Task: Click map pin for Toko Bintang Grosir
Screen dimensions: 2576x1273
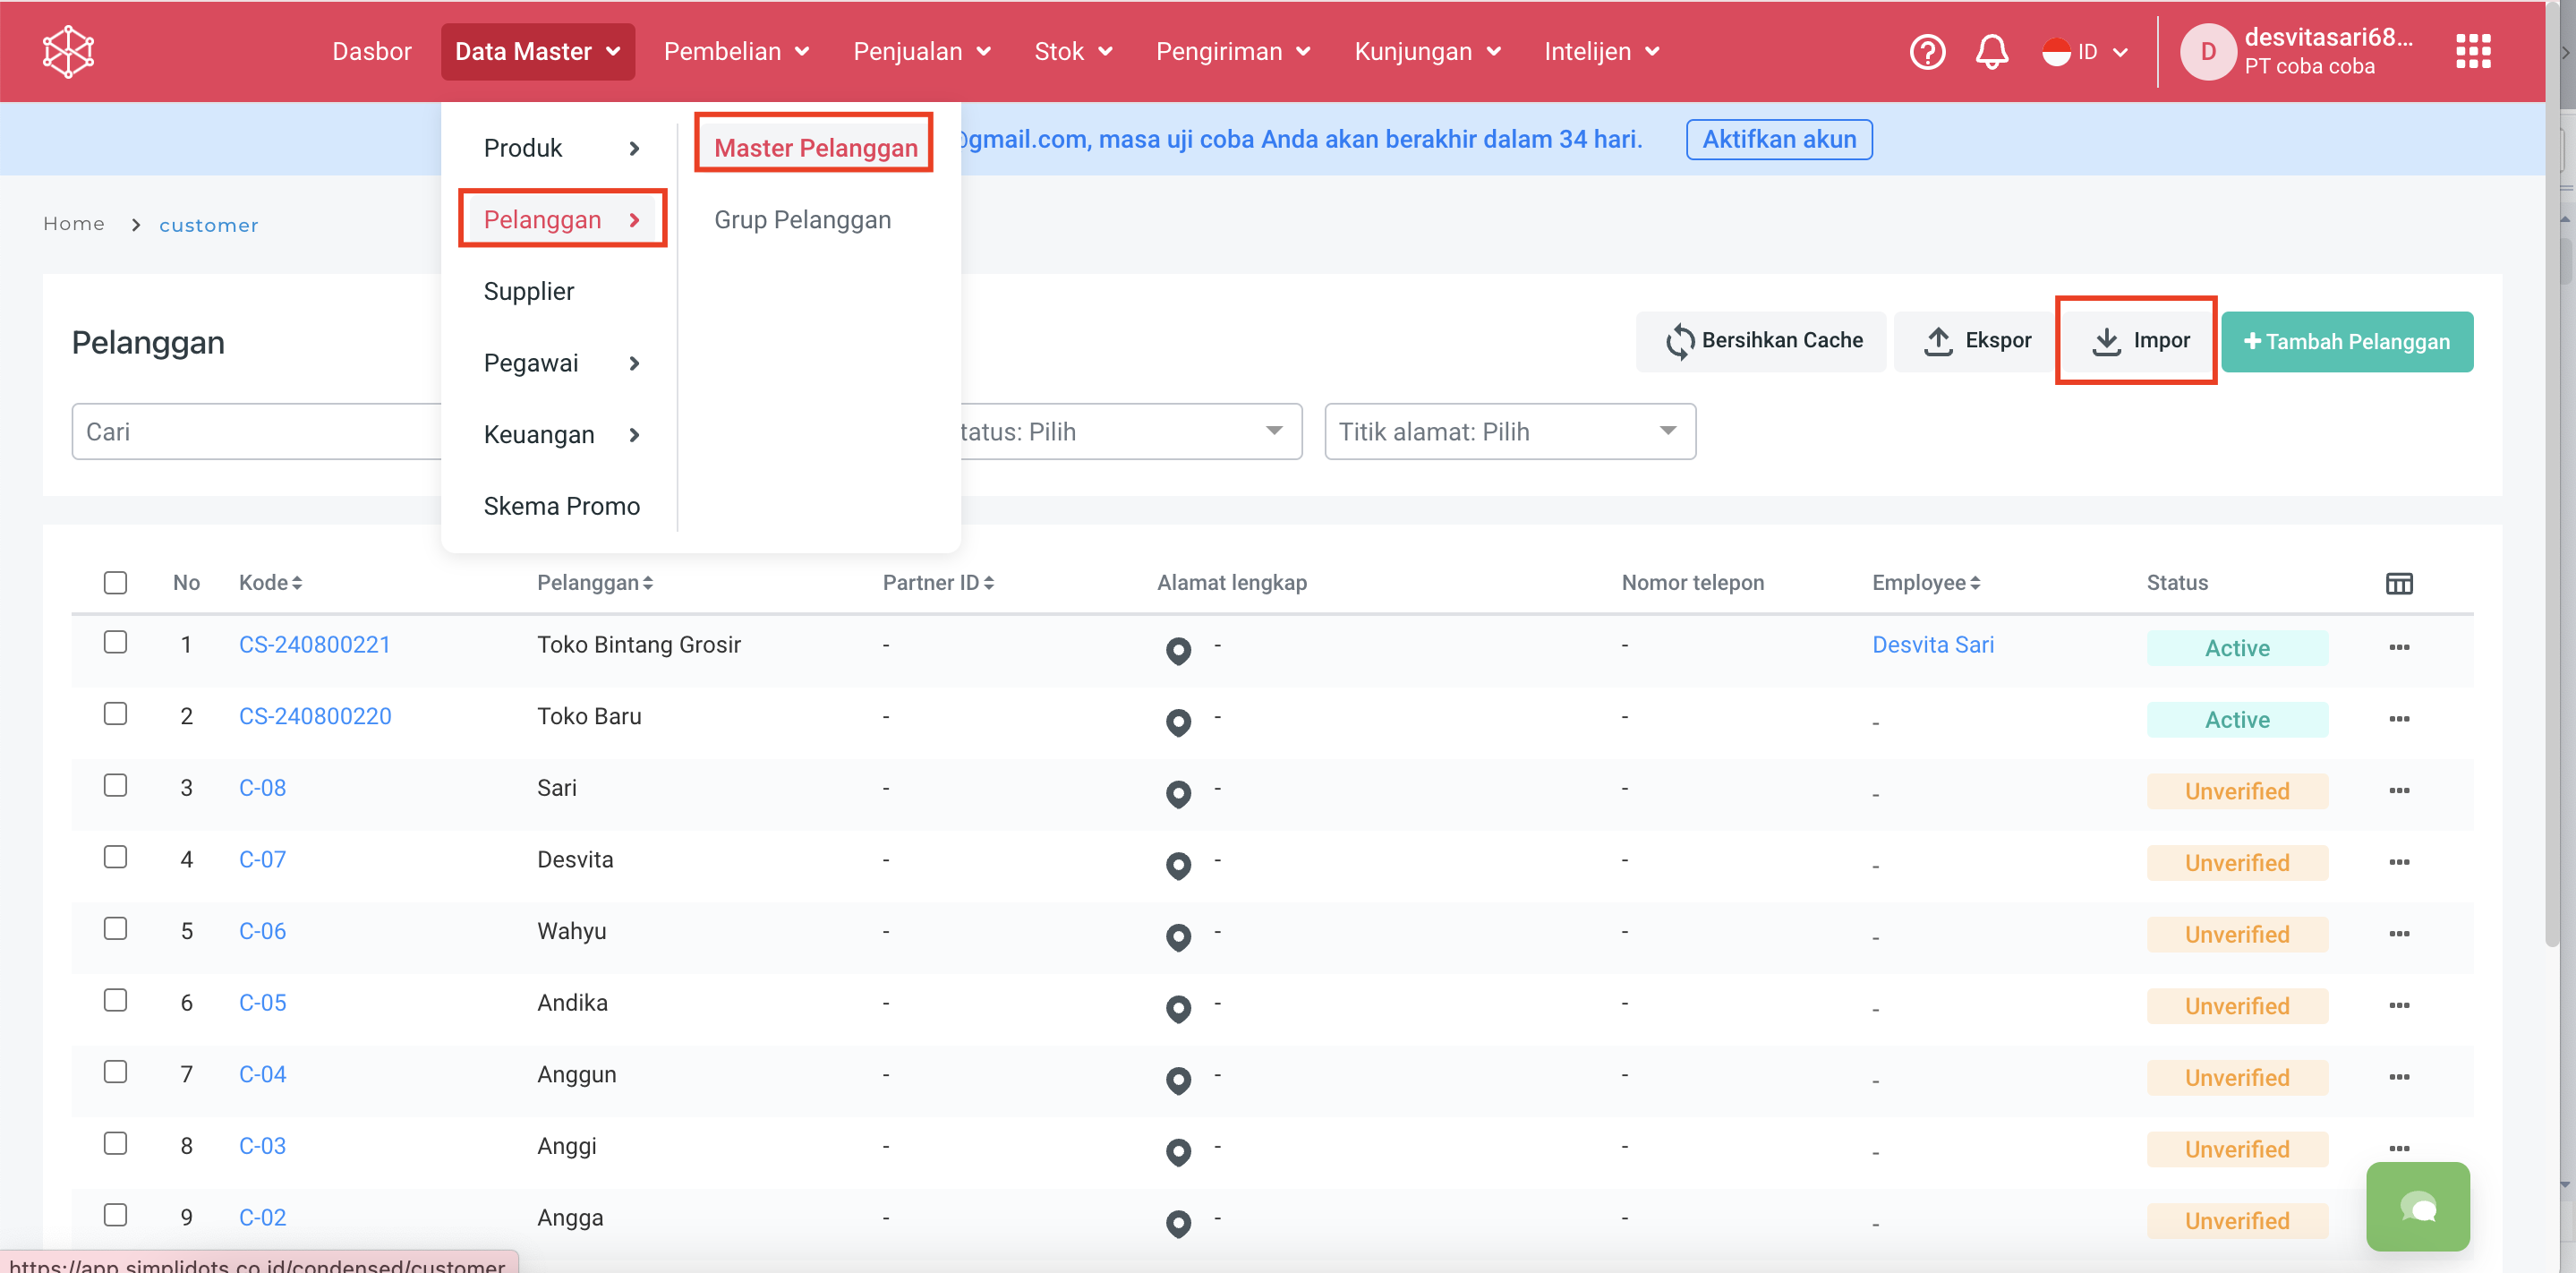Action: (x=1178, y=650)
